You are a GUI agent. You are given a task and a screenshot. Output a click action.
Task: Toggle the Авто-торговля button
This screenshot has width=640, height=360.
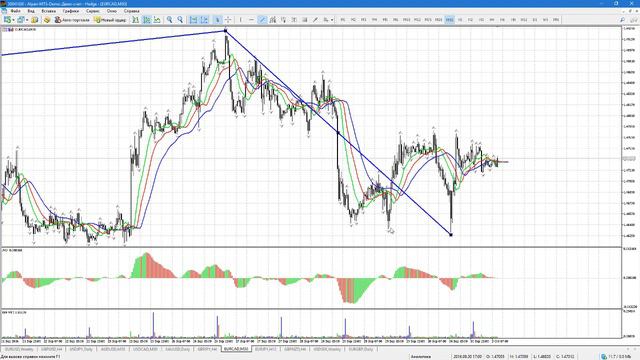(x=72, y=20)
